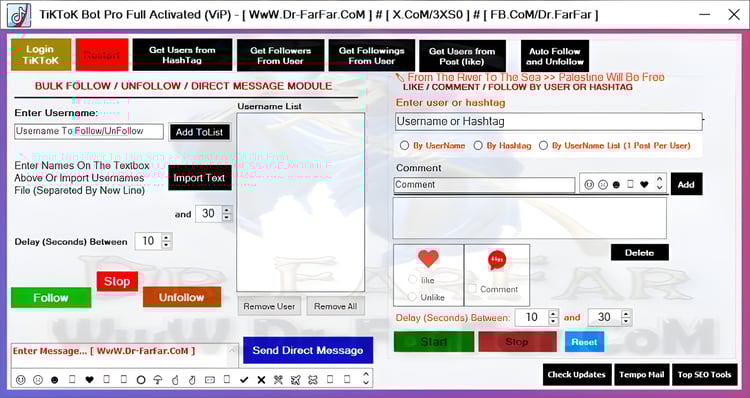Open the Auto Follow and Unfollow module

click(555, 56)
